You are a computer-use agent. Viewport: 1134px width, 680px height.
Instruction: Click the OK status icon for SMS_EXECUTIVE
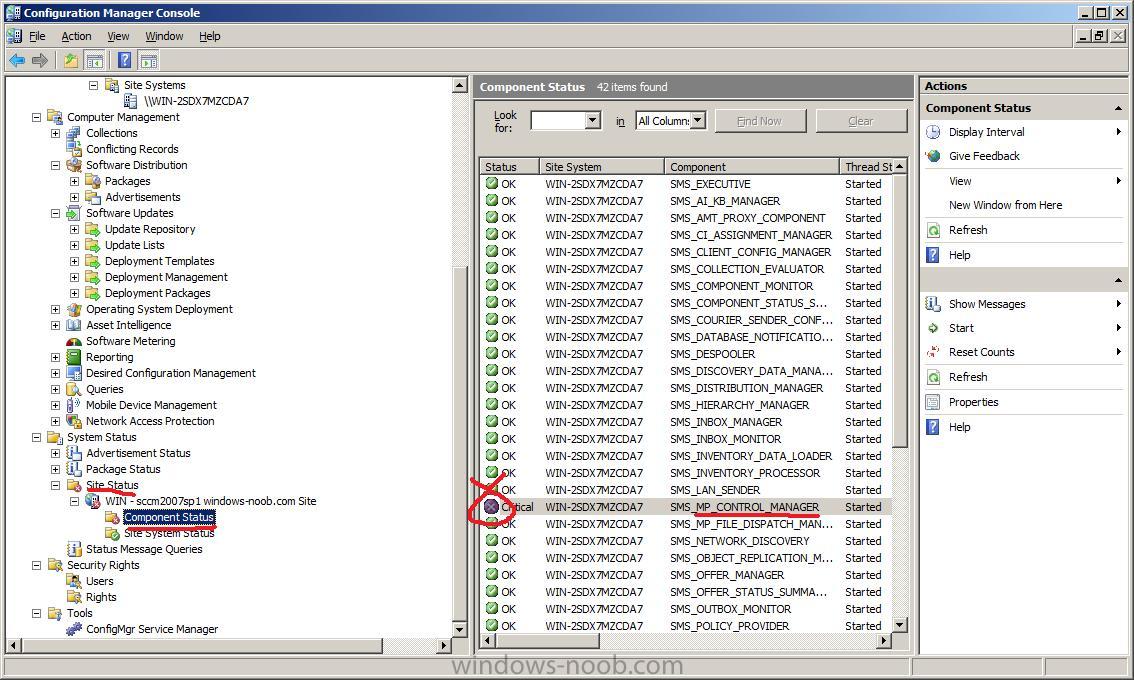tap(492, 183)
